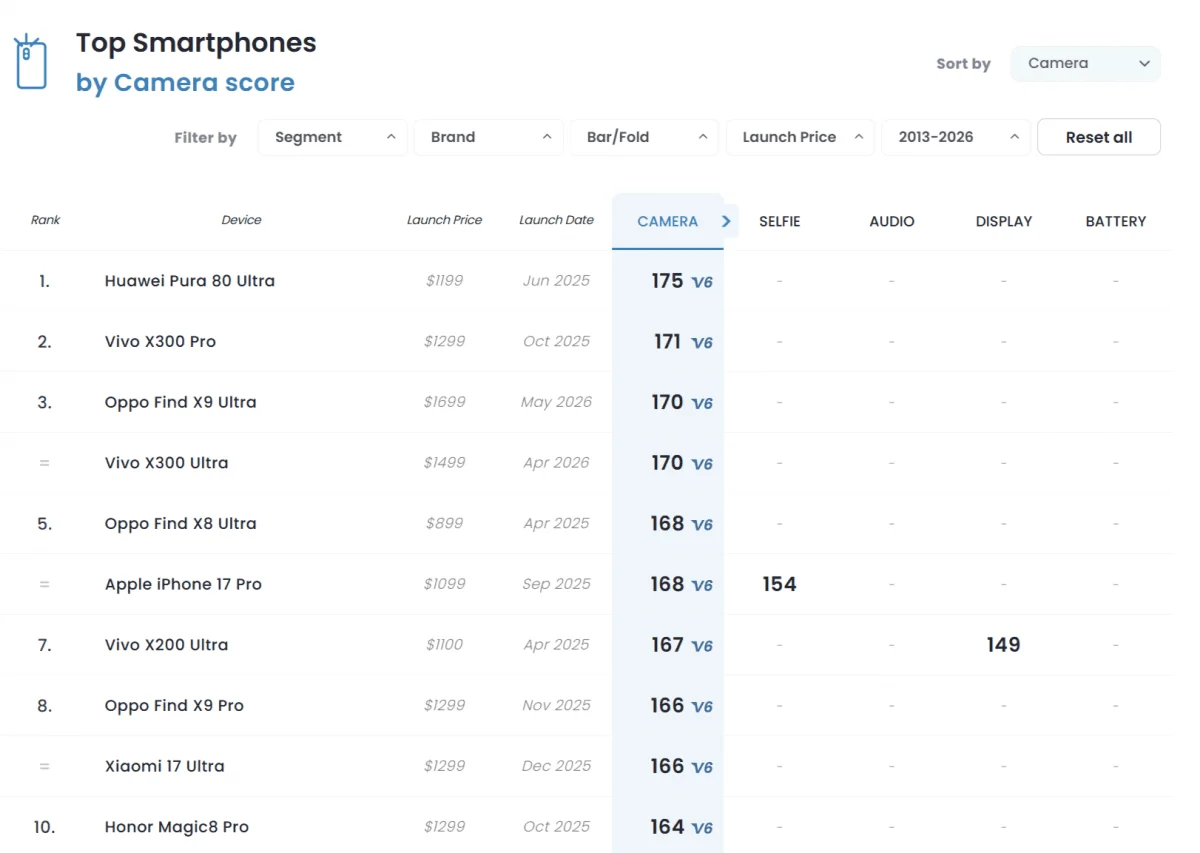
Task: Click the V6 badge for Xiaomi 17 Ultra
Action: [702, 768]
